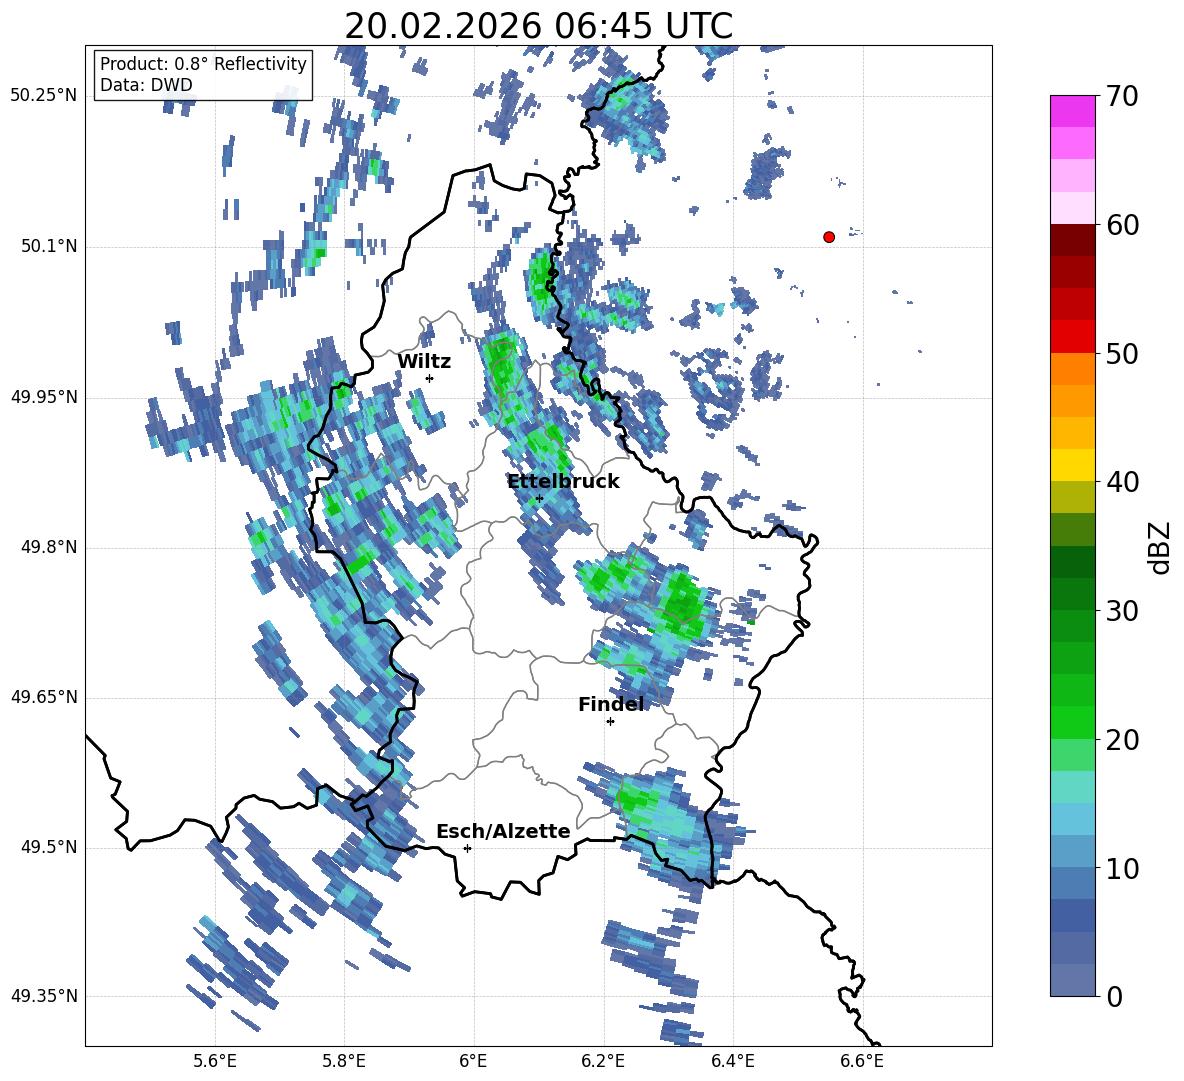Screen dimensions: 1184x1081
Task: Click the 50.1°N latitude label
Action: click(49, 246)
